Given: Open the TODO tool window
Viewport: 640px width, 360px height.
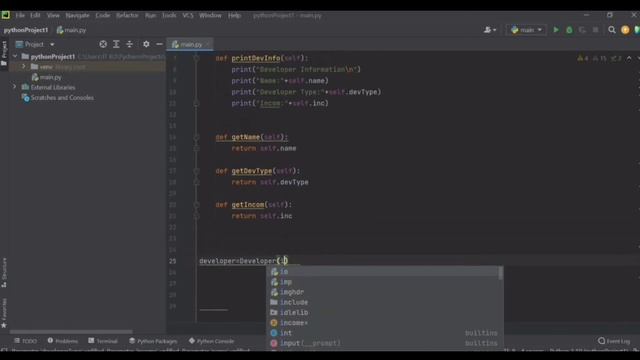Looking at the screenshot, I should [25, 341].
